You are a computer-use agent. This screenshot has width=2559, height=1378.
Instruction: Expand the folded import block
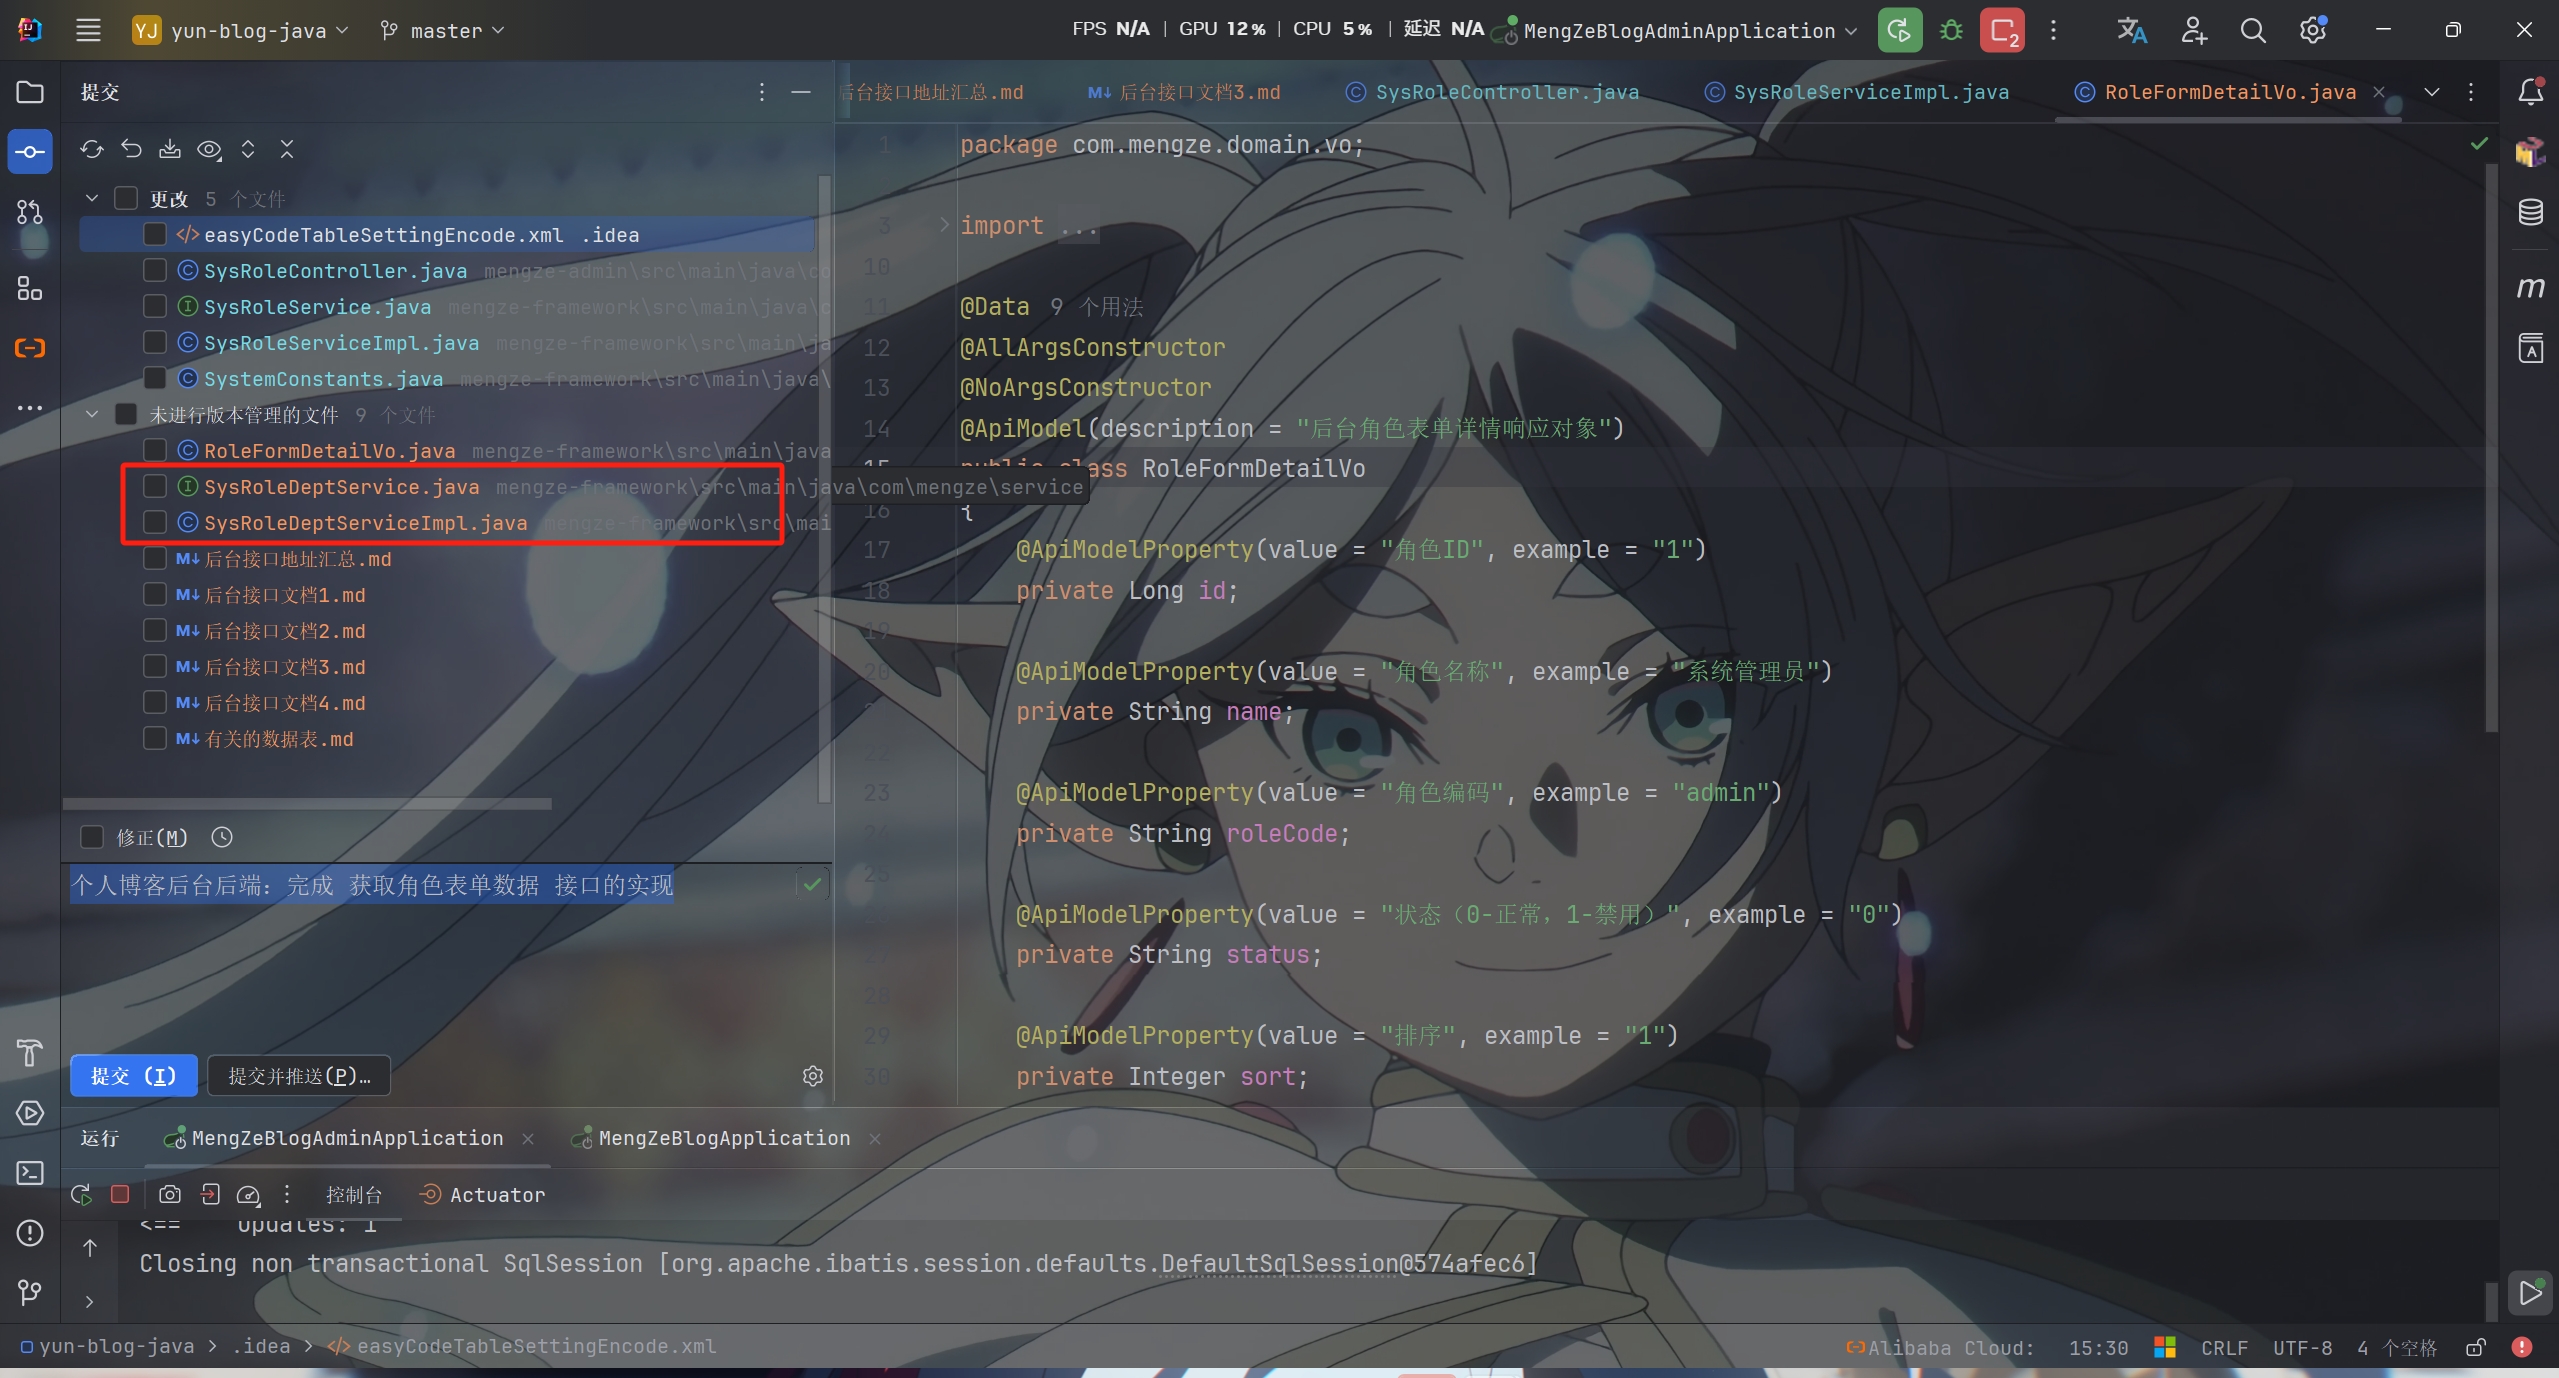pos(944,225)
